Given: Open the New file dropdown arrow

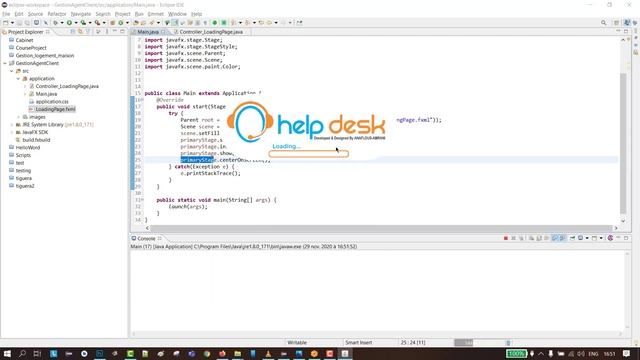Looking at the screenshot, I should 12,23.
